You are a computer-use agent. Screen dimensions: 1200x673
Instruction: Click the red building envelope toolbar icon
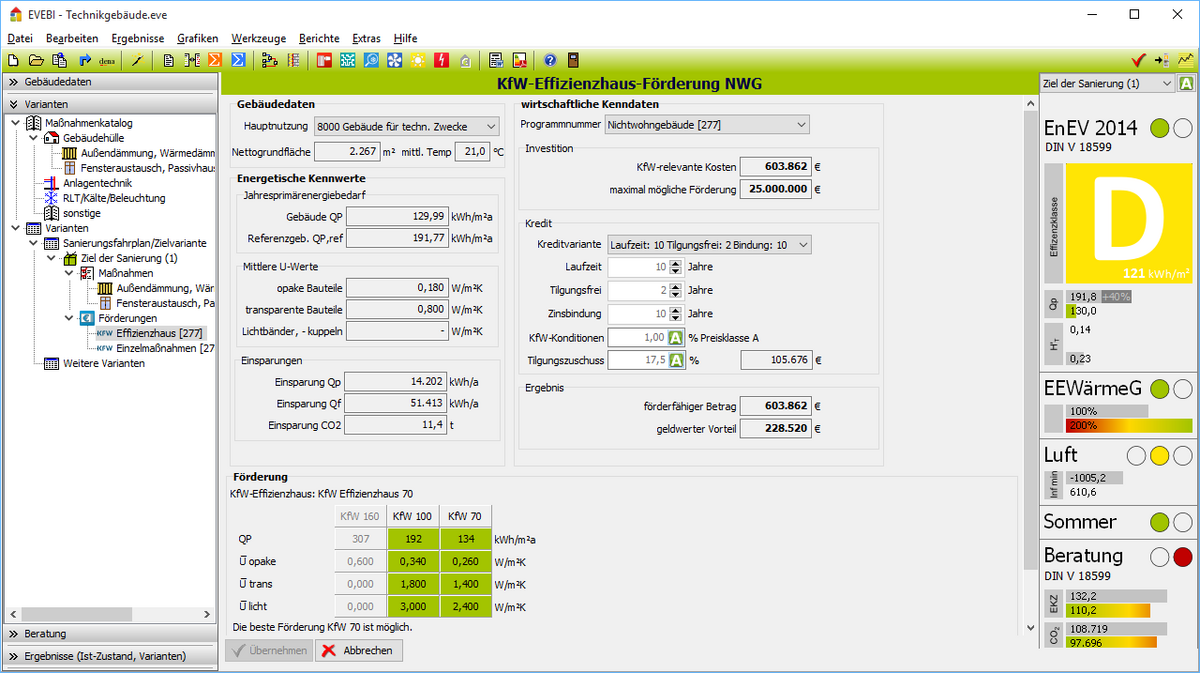click(324, 60)
